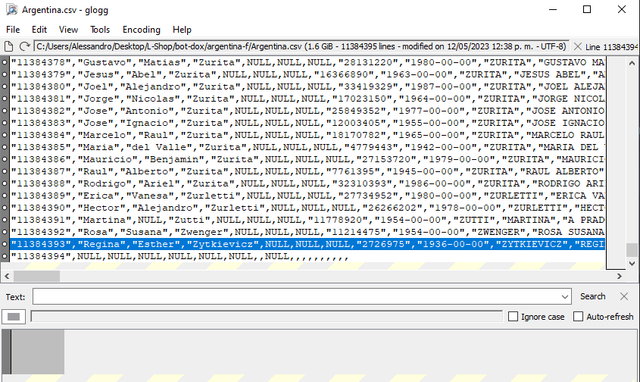Click the horizontal scrollbar right arrow
The height and width of the screenshot is (382, 640).
(620, 276)
